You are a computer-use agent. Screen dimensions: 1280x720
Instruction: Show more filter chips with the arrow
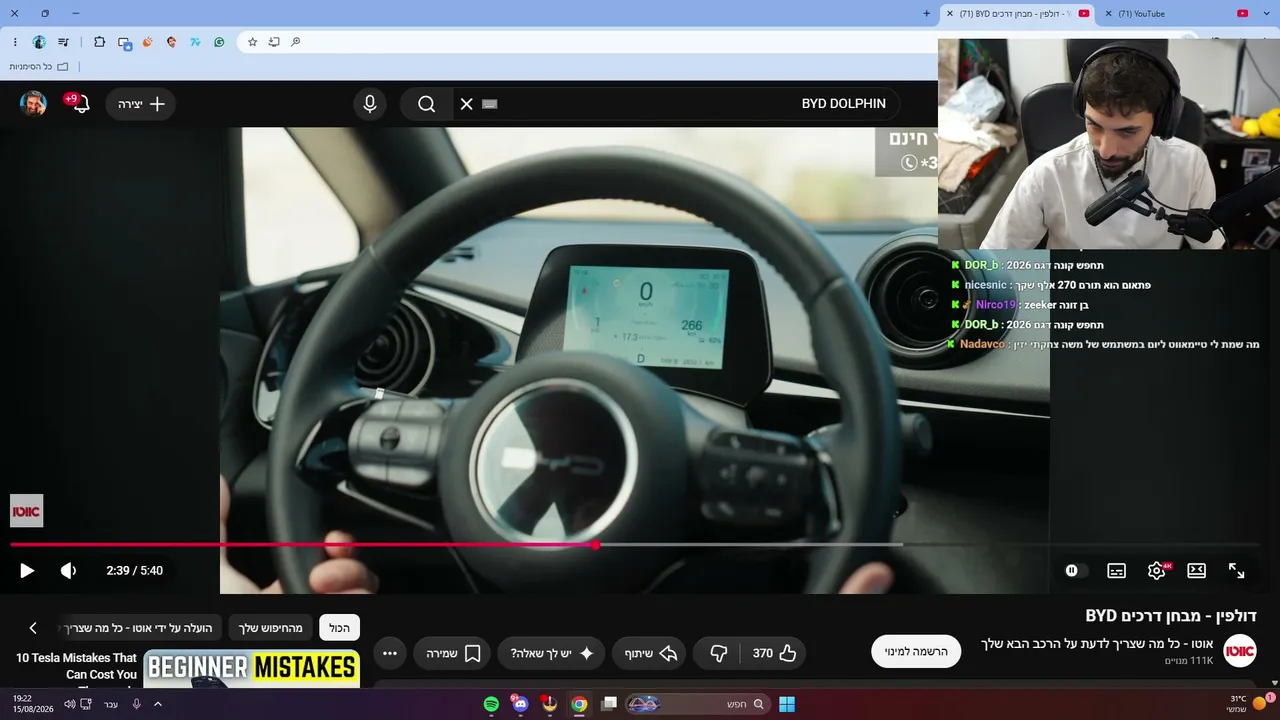point(33,628)
